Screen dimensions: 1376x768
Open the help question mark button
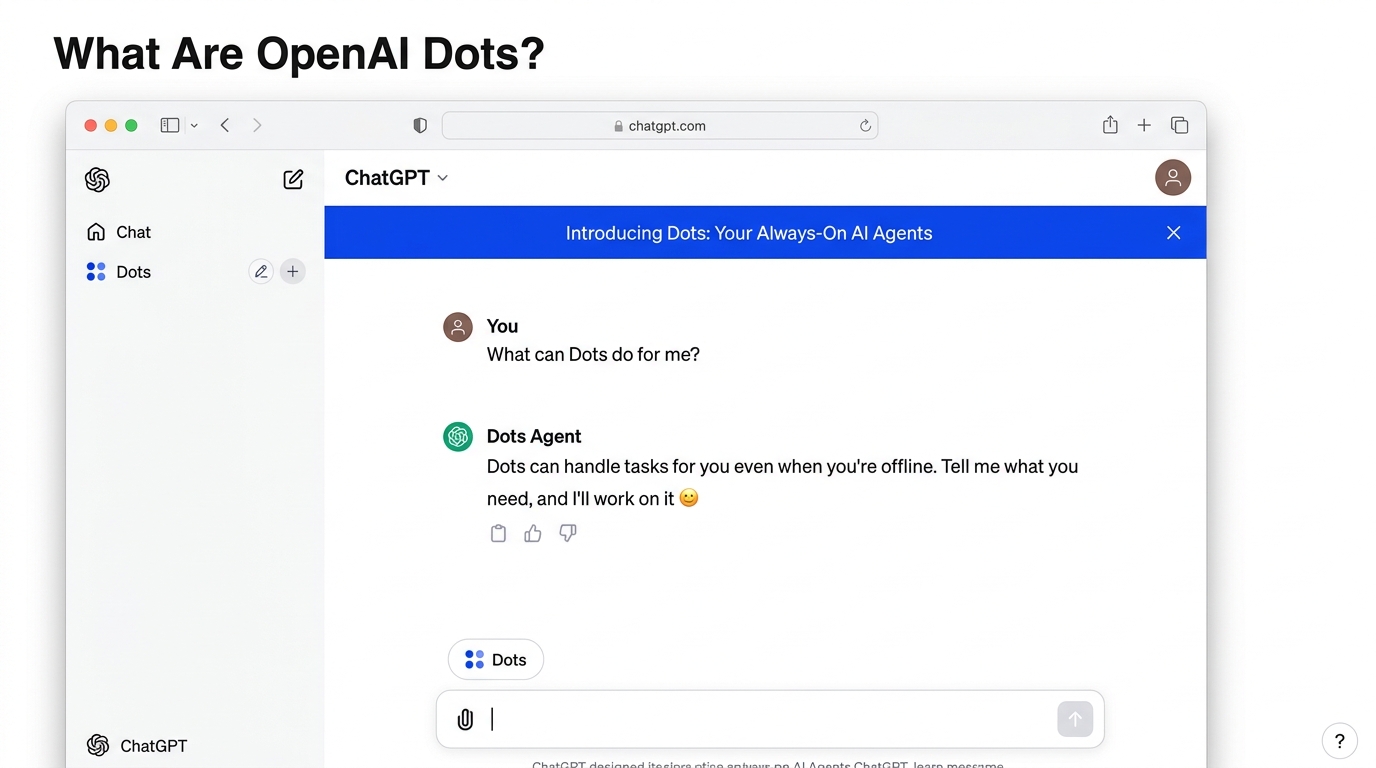click(1340, 741)
